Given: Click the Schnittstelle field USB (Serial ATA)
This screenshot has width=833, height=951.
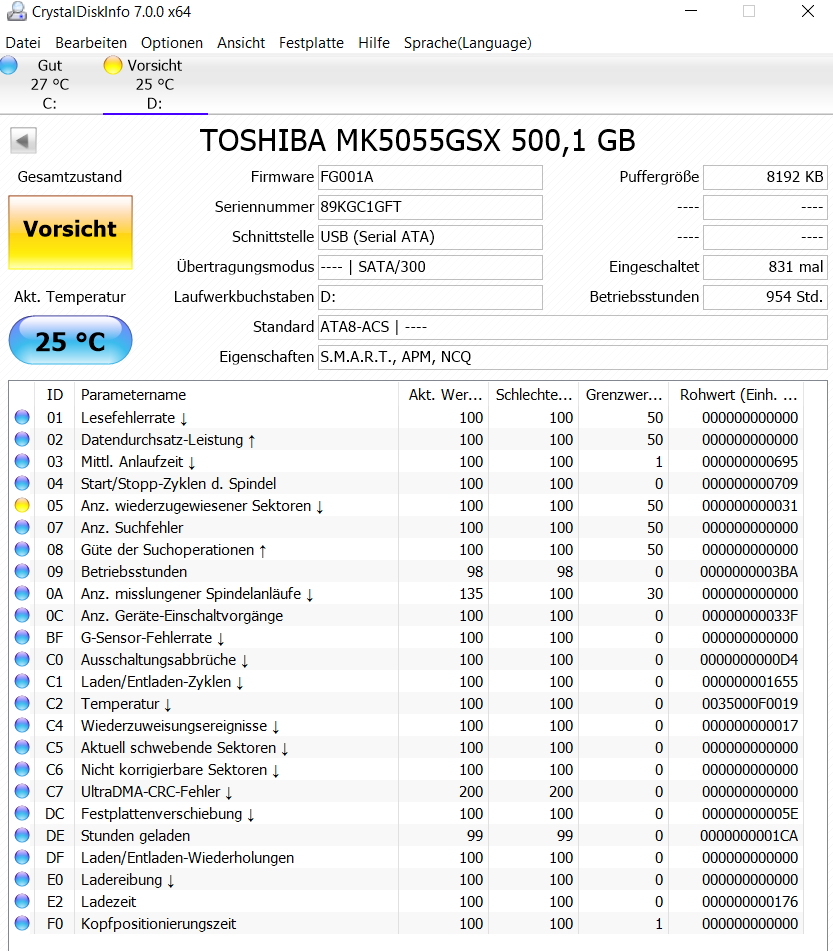Looking at the screenshot, I should (430, 237).
